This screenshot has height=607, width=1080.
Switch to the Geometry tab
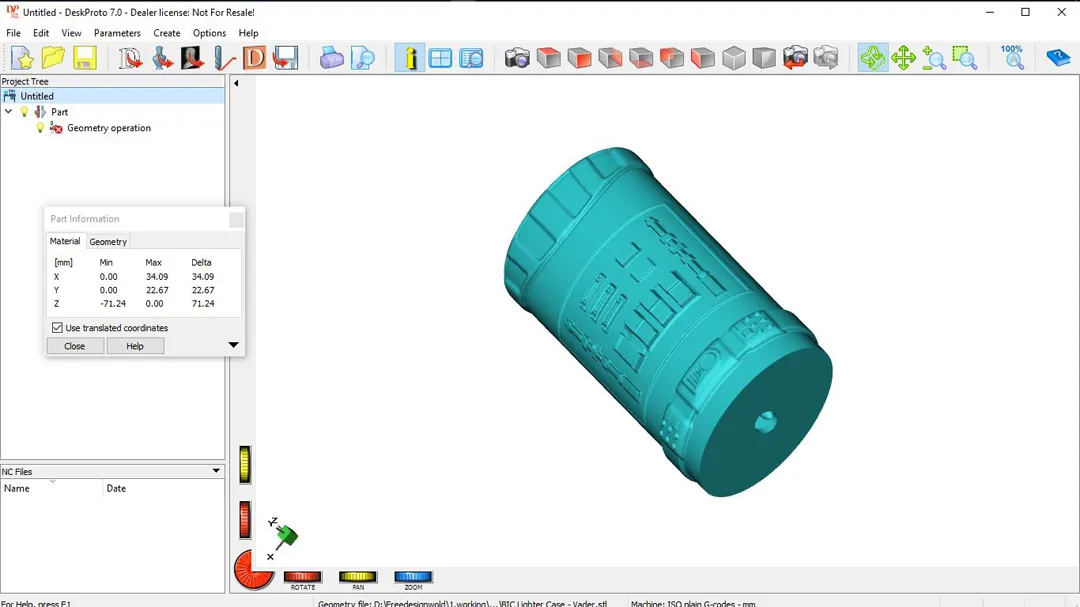point(108,242)
